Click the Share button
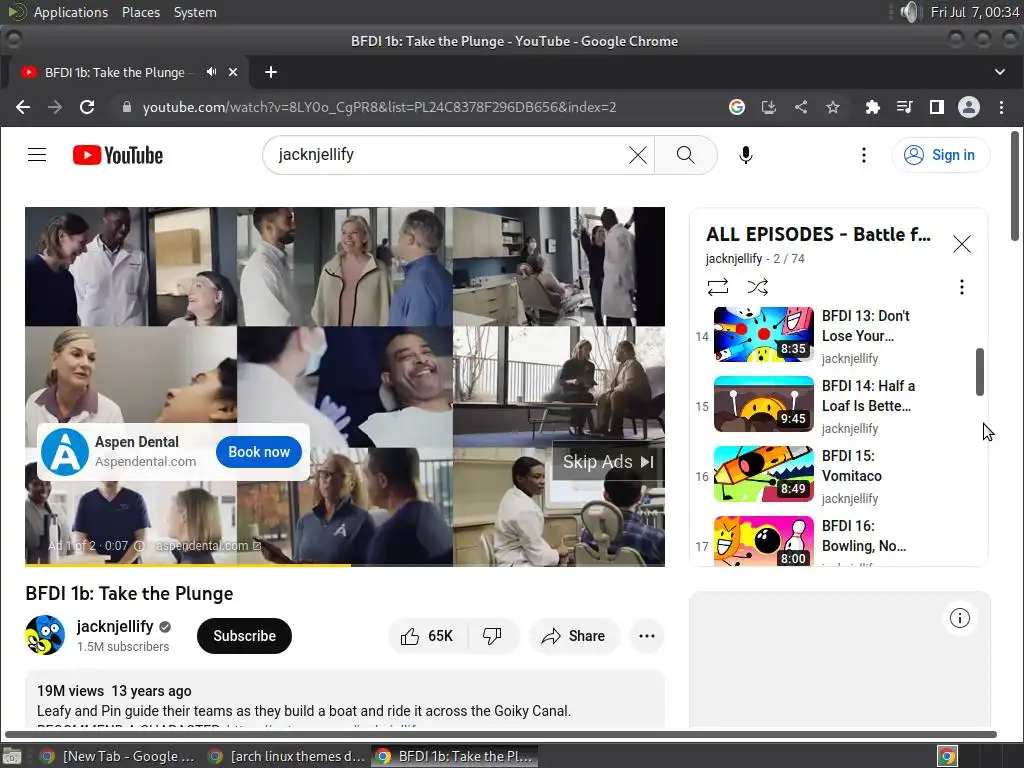Image resolution: width=1024 pixels, height=768 pixels. (573, 636)
